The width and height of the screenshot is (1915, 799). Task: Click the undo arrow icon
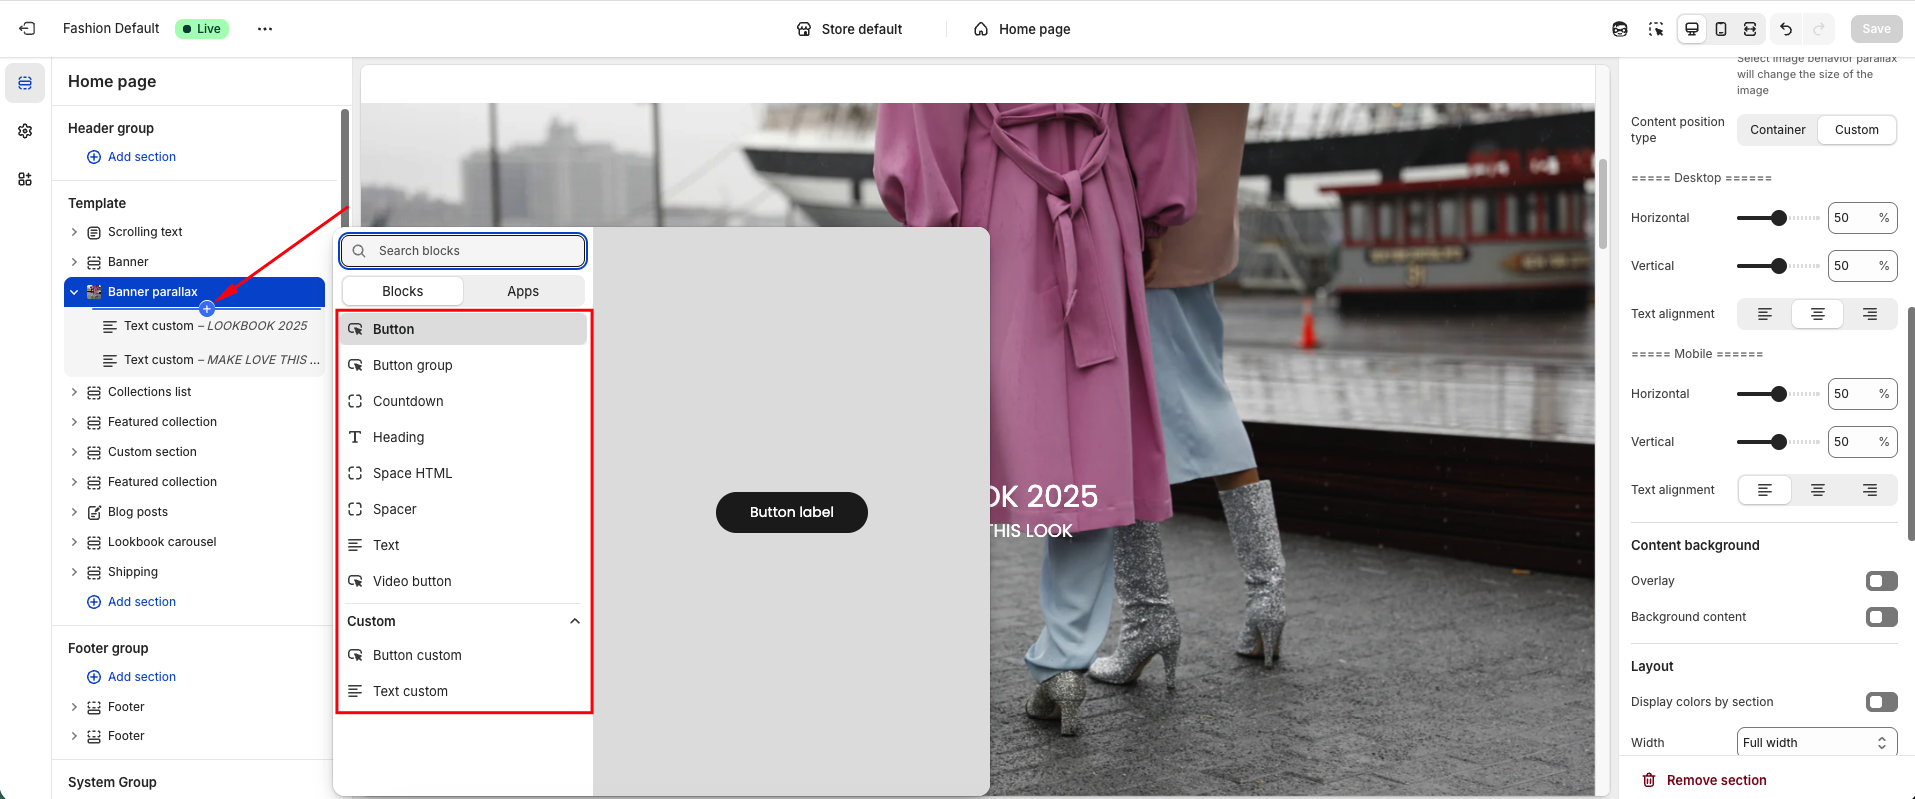[1786, 29]
